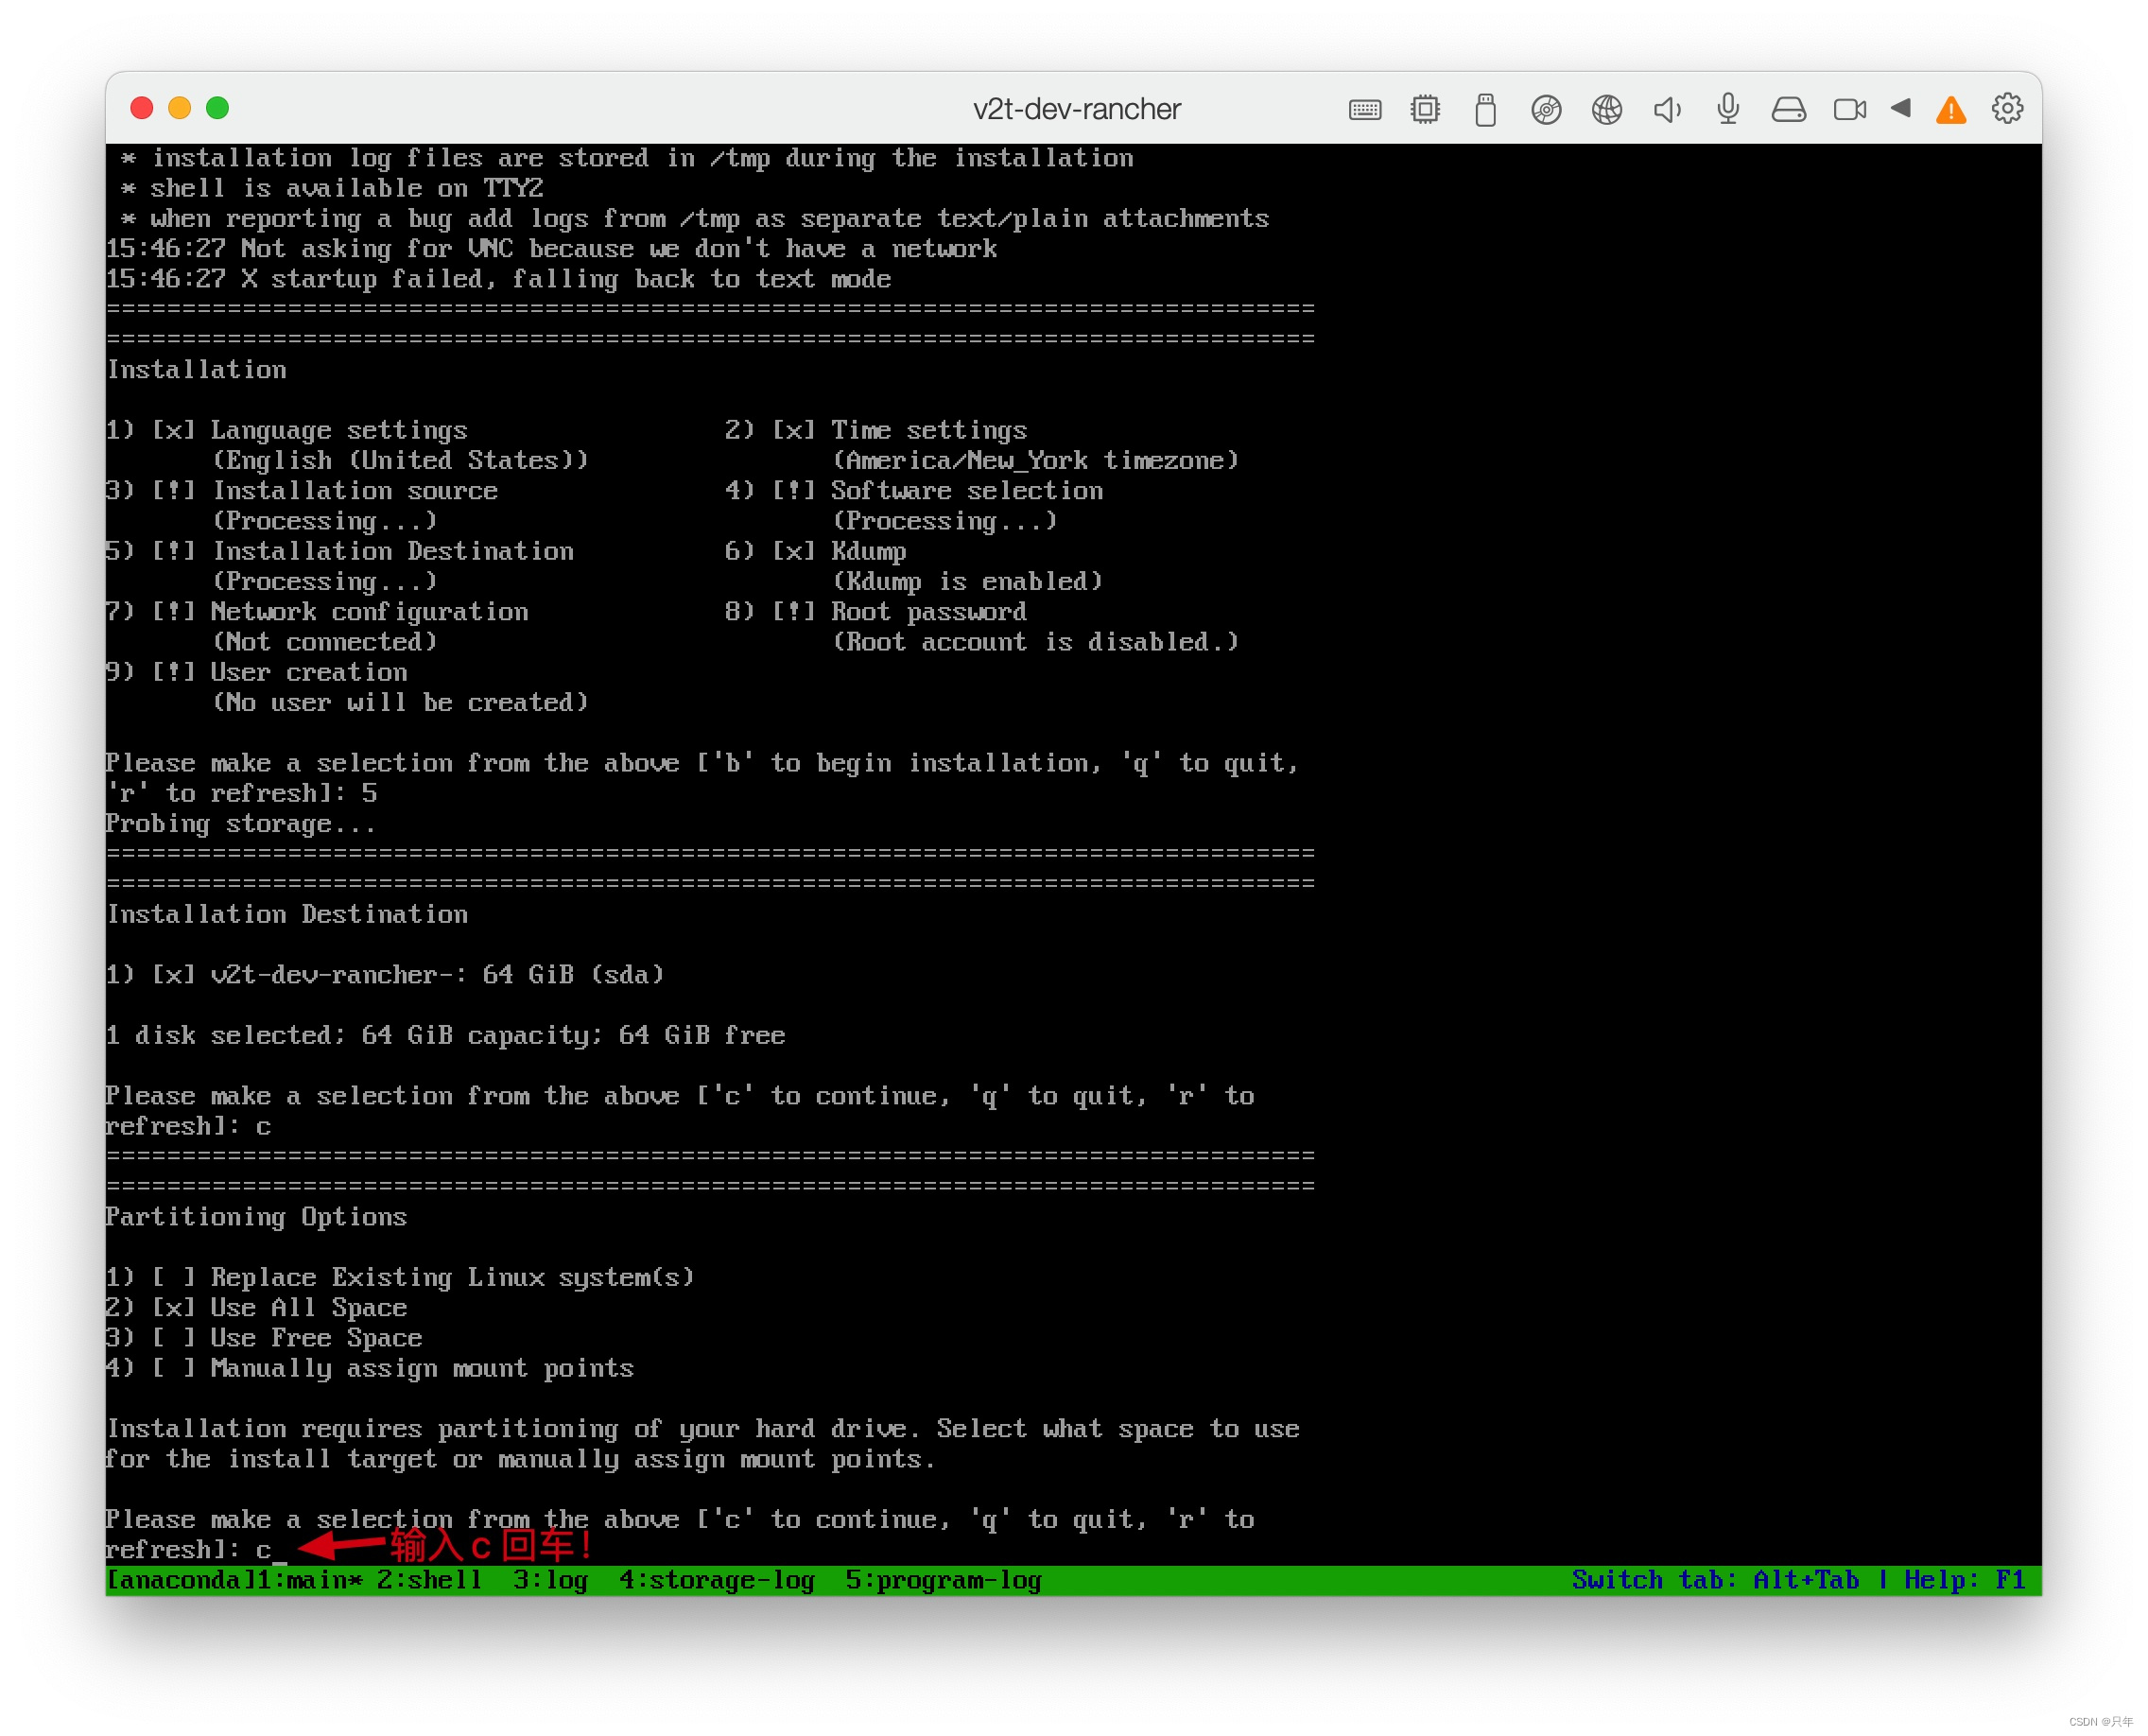Click the v2t-dev-rancher window title
The image size is (2148, 1736).
[x=1076, y=109]
